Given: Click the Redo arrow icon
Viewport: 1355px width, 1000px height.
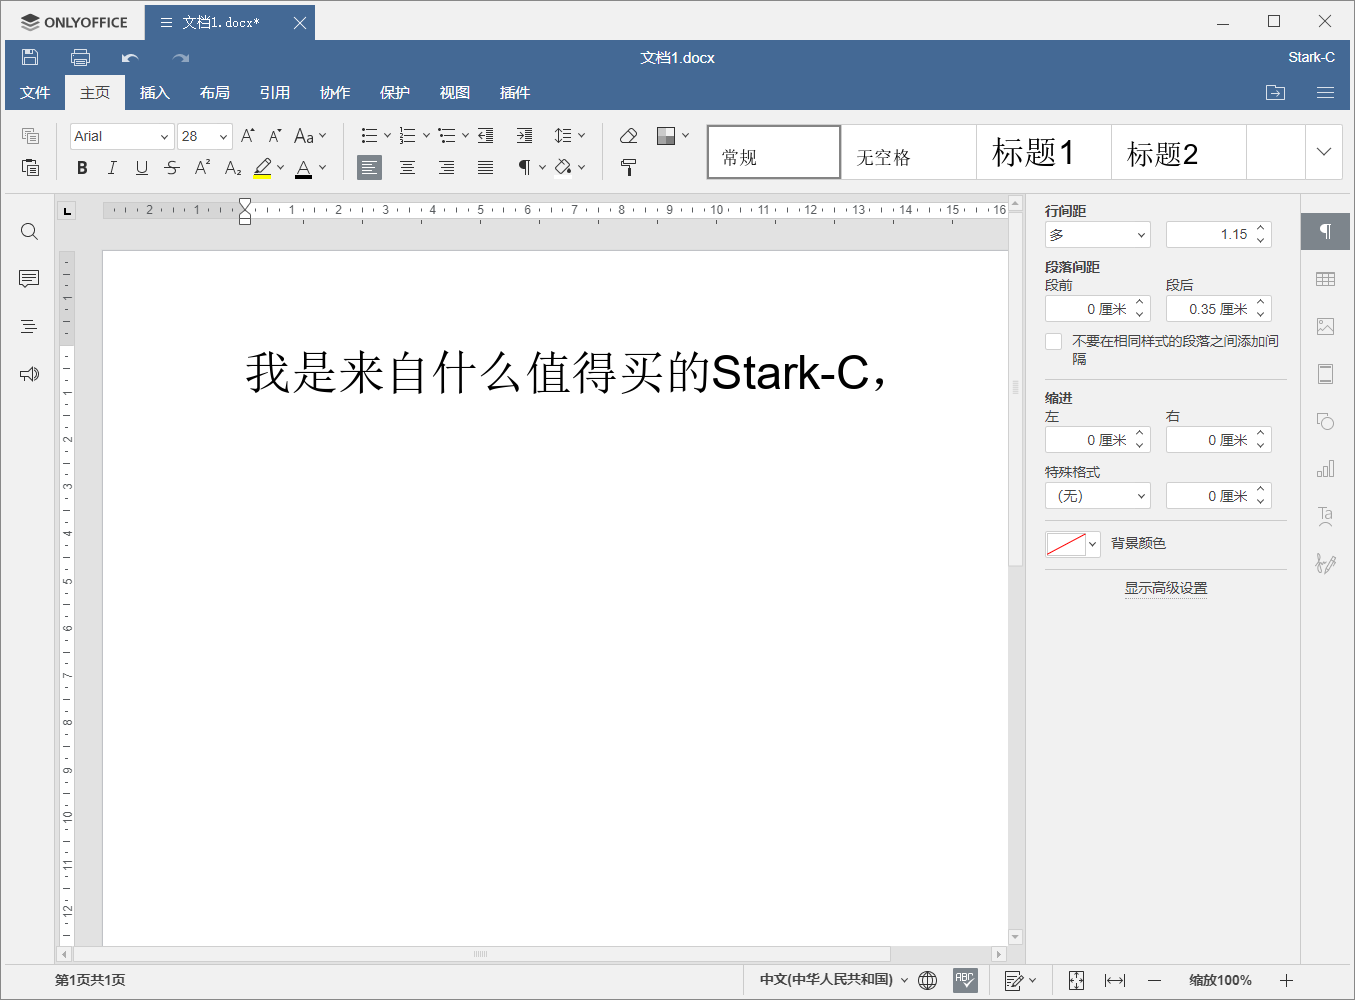Looking at the screenshot, I should [x=181, y=58].
